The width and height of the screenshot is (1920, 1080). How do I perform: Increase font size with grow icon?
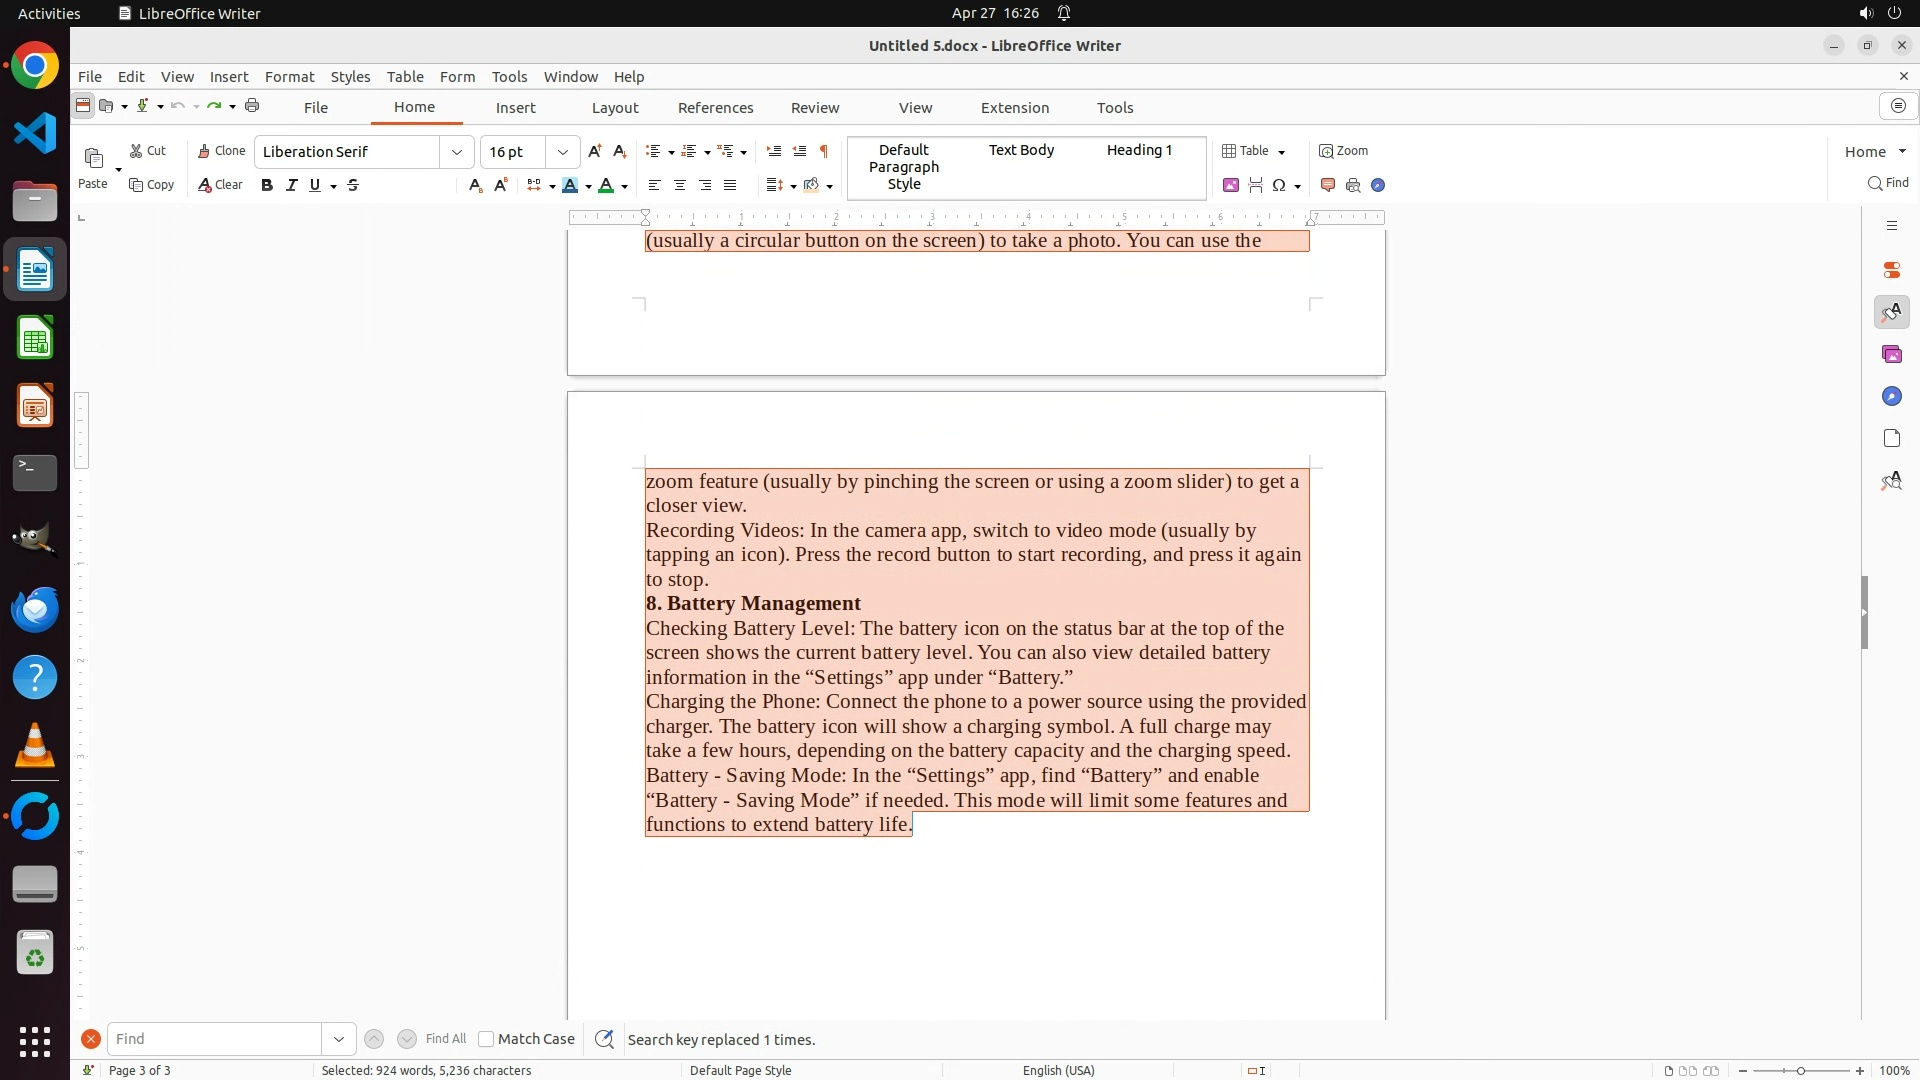coord(595,151)
